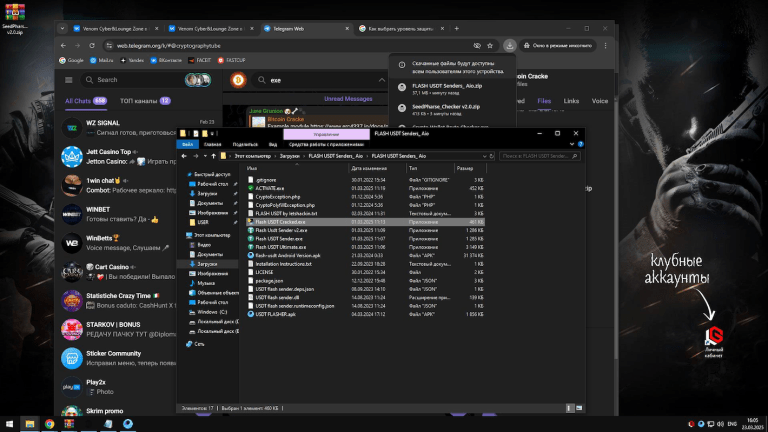The image size is (768, 432).
Task: Open the Links tab in Telegram profile
Action: (x=571, y=101)
